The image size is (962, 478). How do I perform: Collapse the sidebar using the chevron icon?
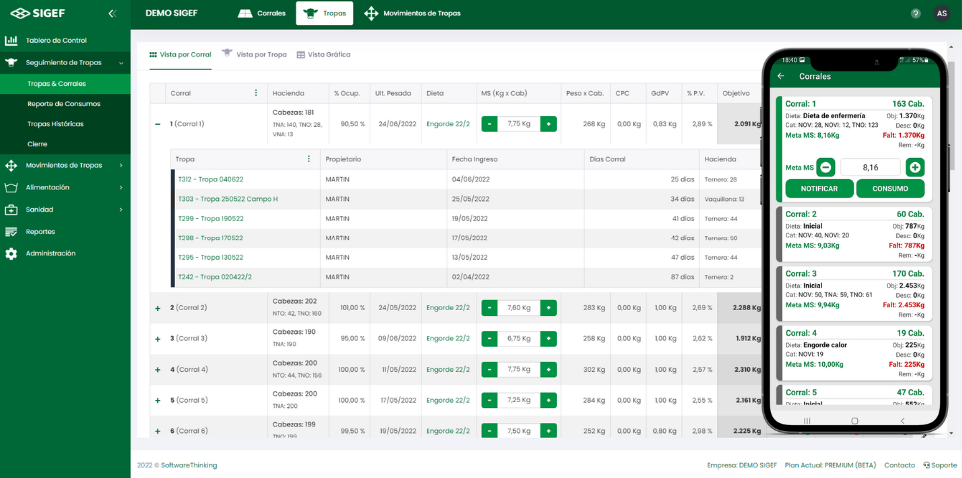point(111,14)
